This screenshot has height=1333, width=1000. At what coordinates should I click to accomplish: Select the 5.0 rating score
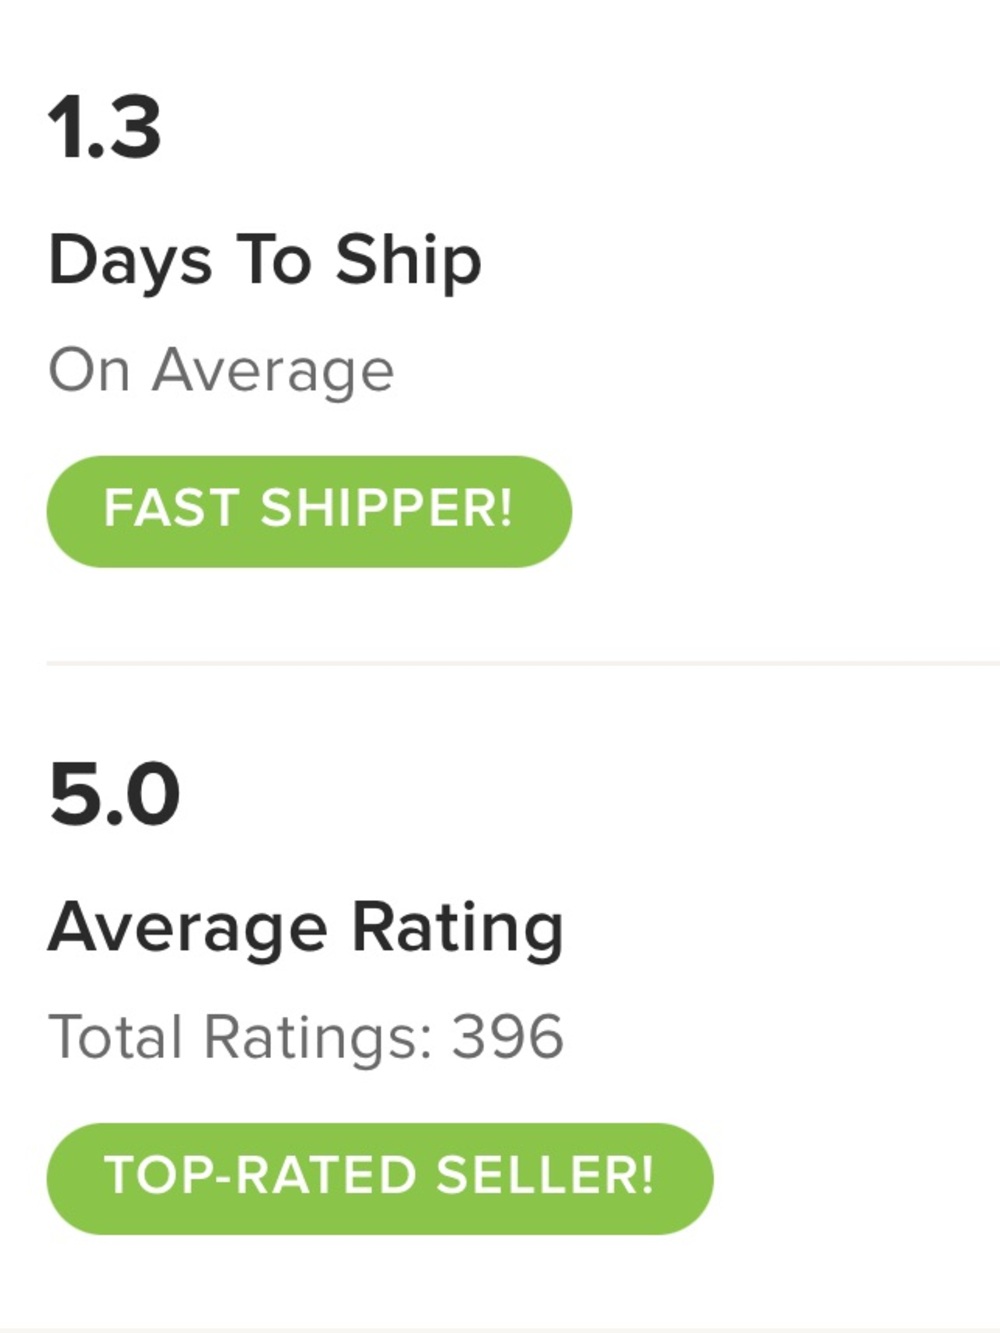[114, 795]
